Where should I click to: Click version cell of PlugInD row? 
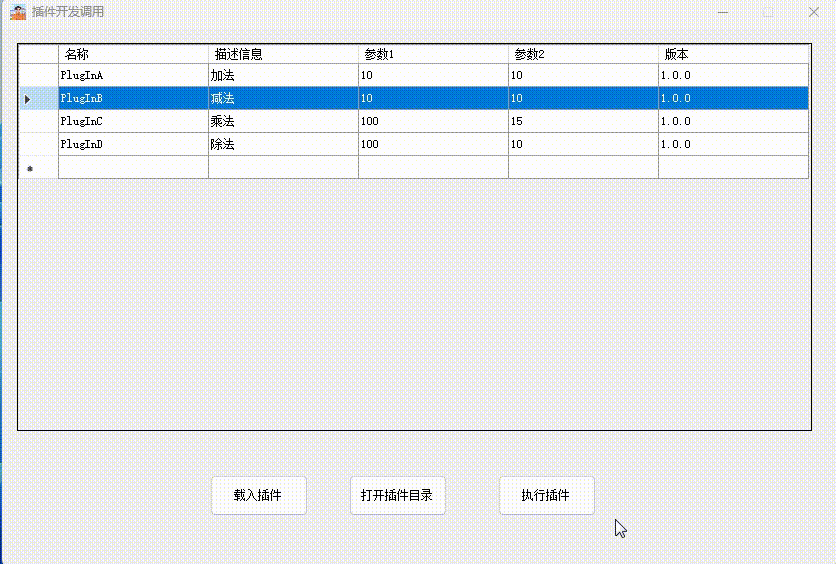[733, 144]
